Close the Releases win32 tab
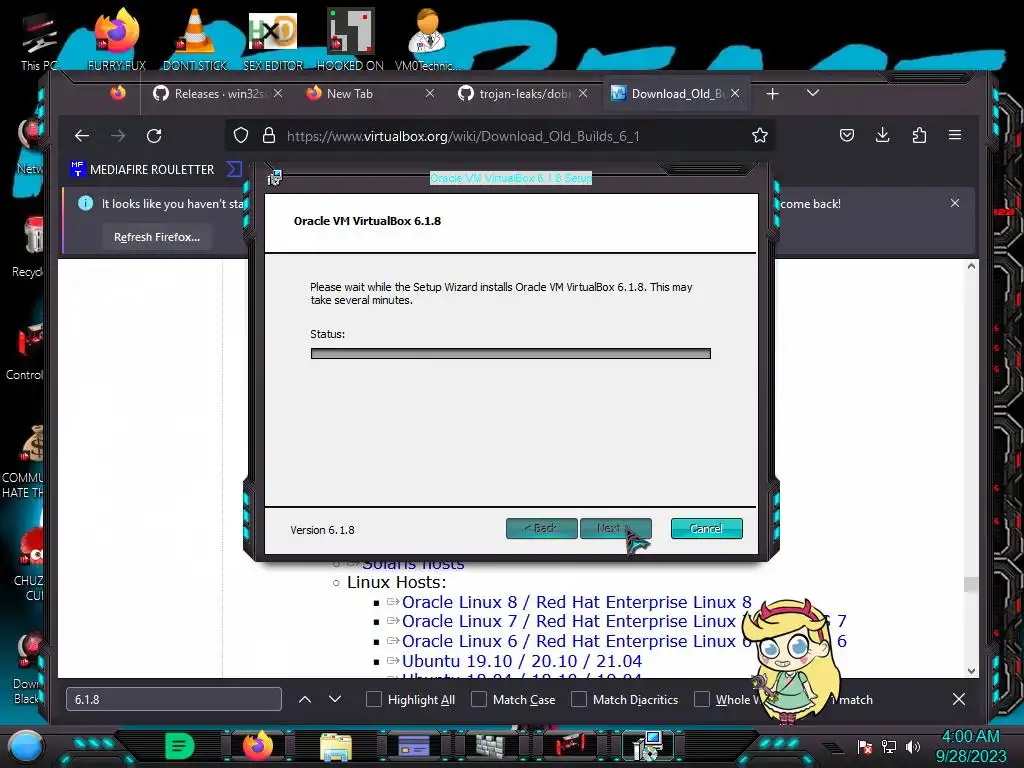1024x768 pixels. tap(278, 93)
